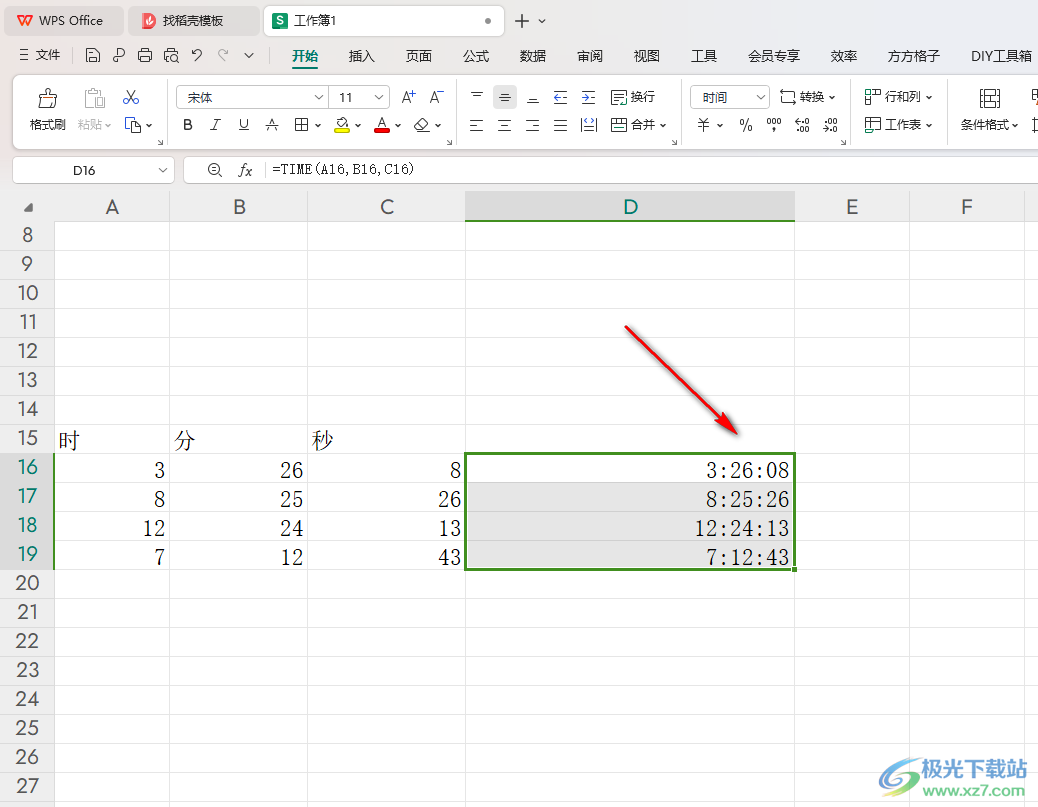Click the row 20 header

point(27,583)
